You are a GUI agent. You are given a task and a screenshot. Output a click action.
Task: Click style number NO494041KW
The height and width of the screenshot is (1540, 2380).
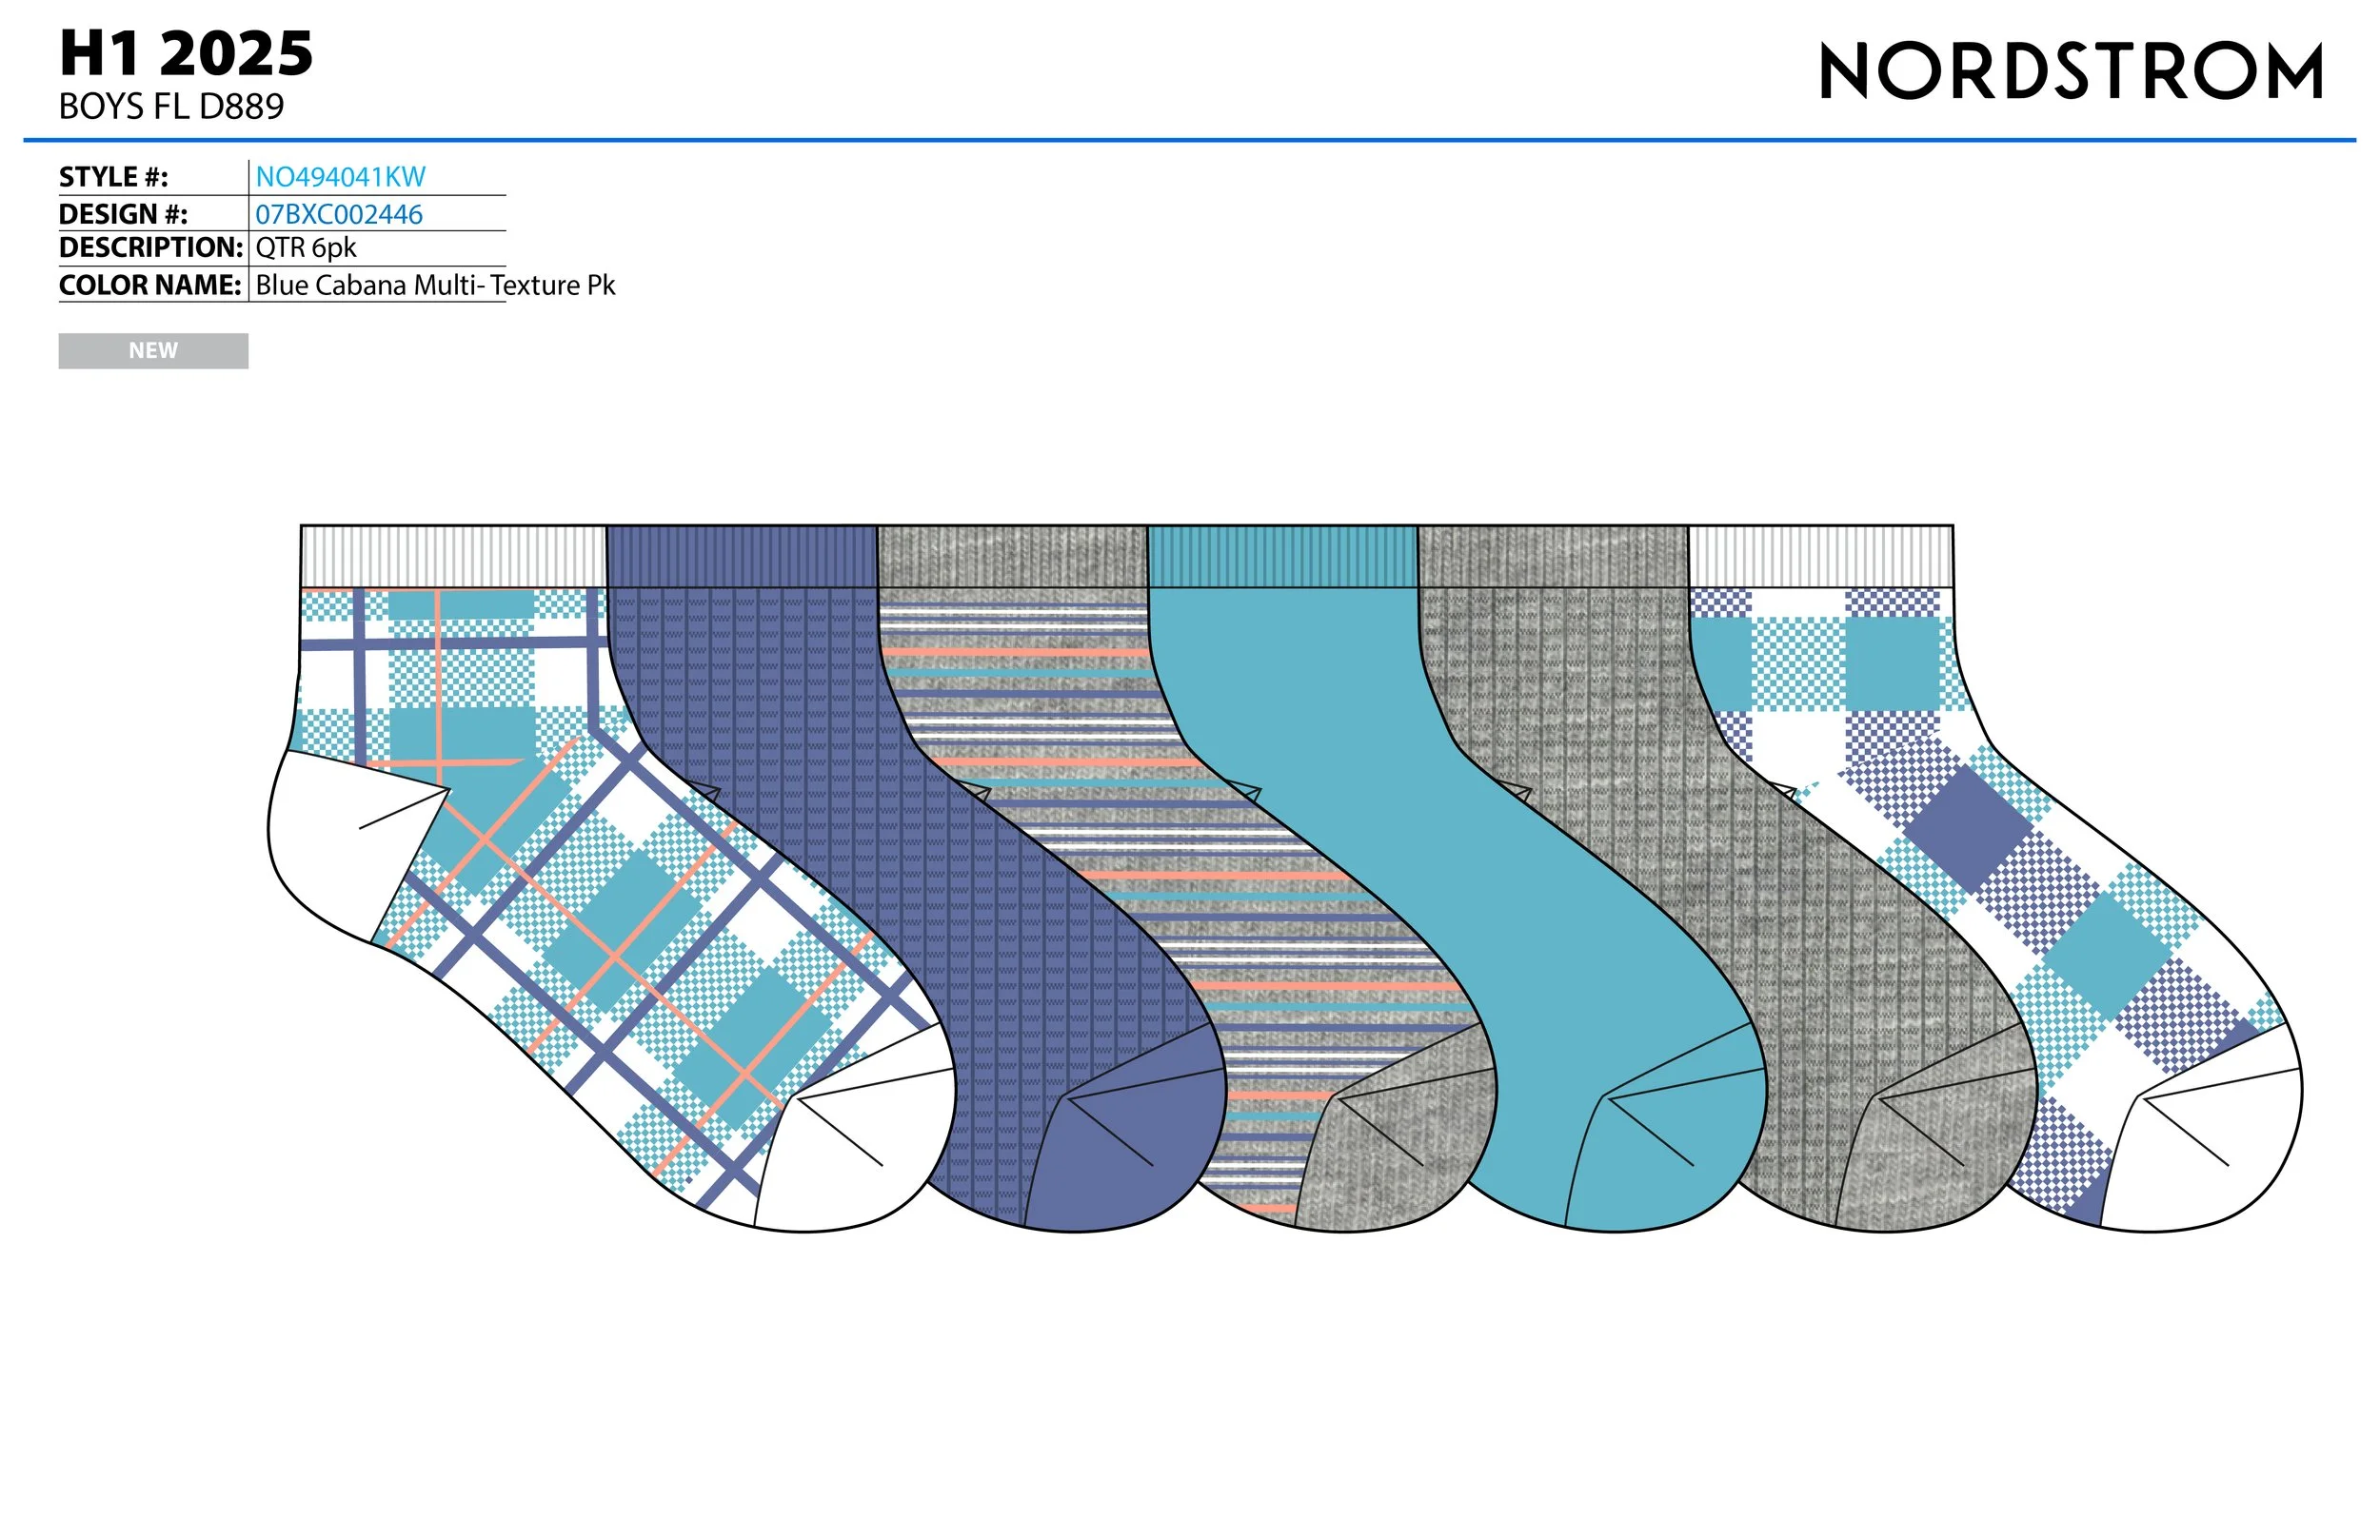340,177
